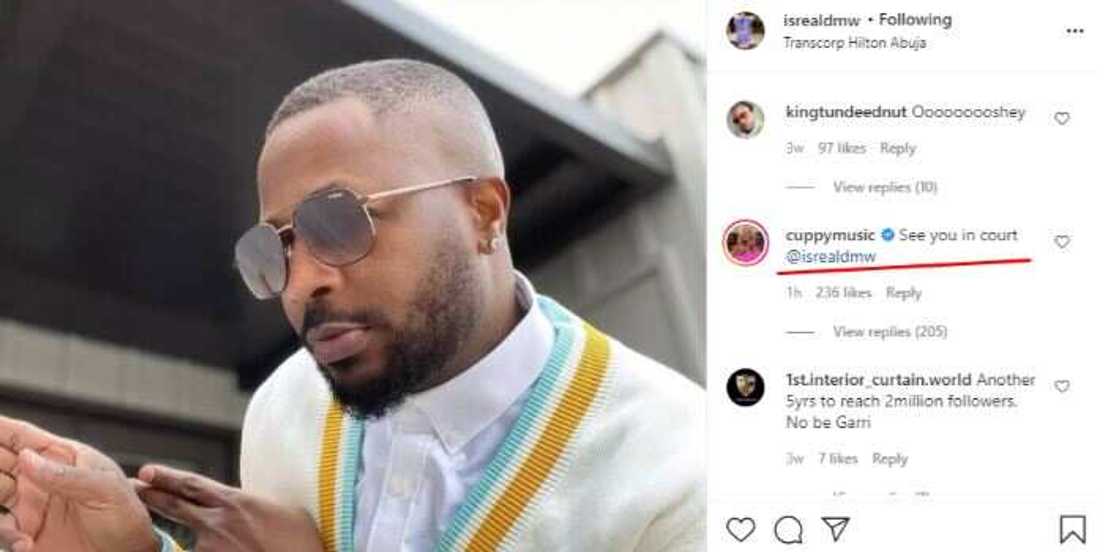Share post via paper plane icon
Screen dimensions: 1120x552
point(835,528)
